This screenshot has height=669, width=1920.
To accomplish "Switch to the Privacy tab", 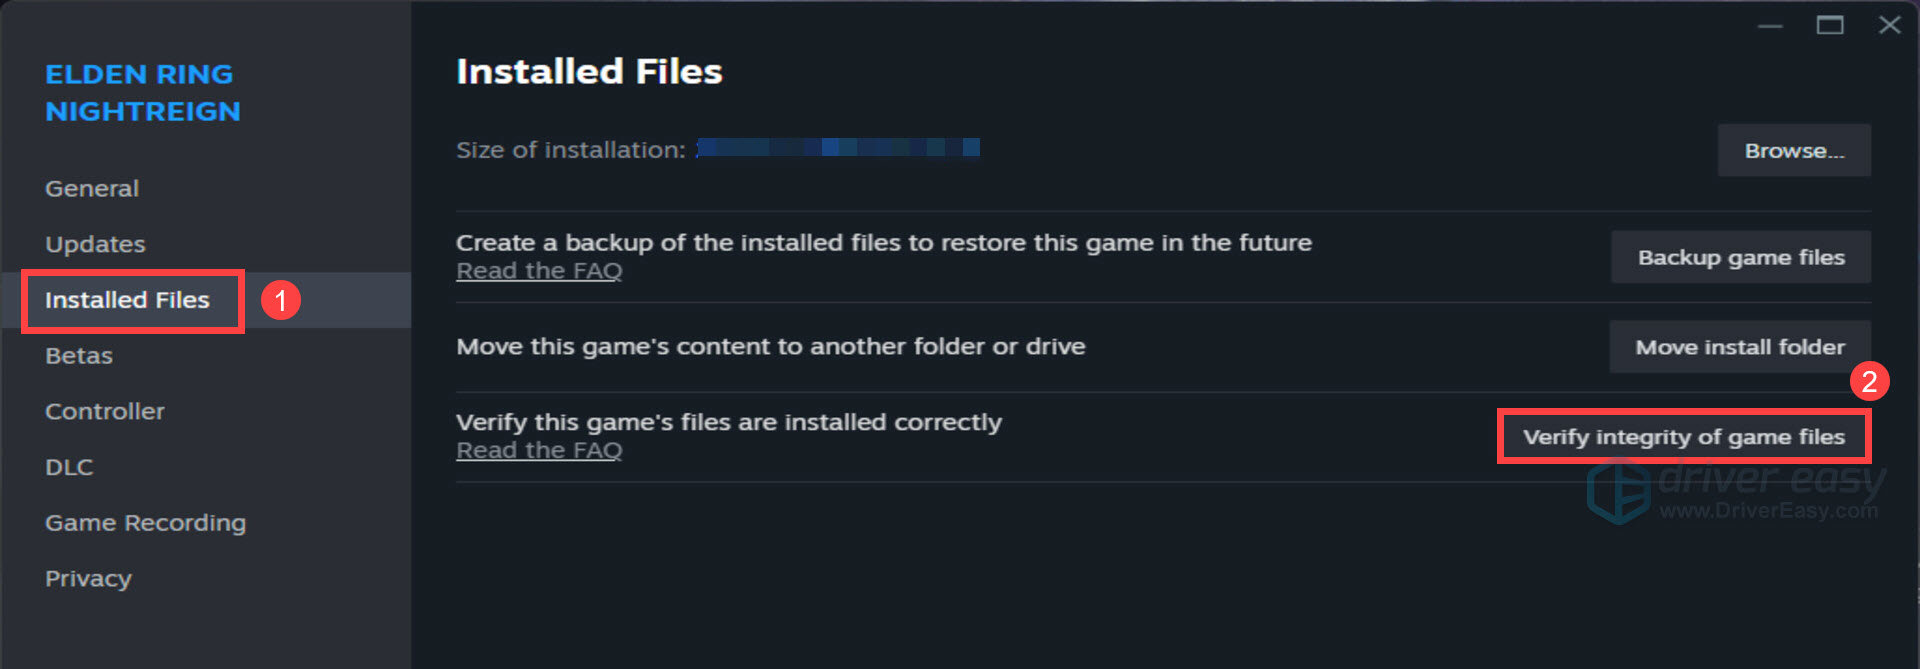I will point(88,579).
